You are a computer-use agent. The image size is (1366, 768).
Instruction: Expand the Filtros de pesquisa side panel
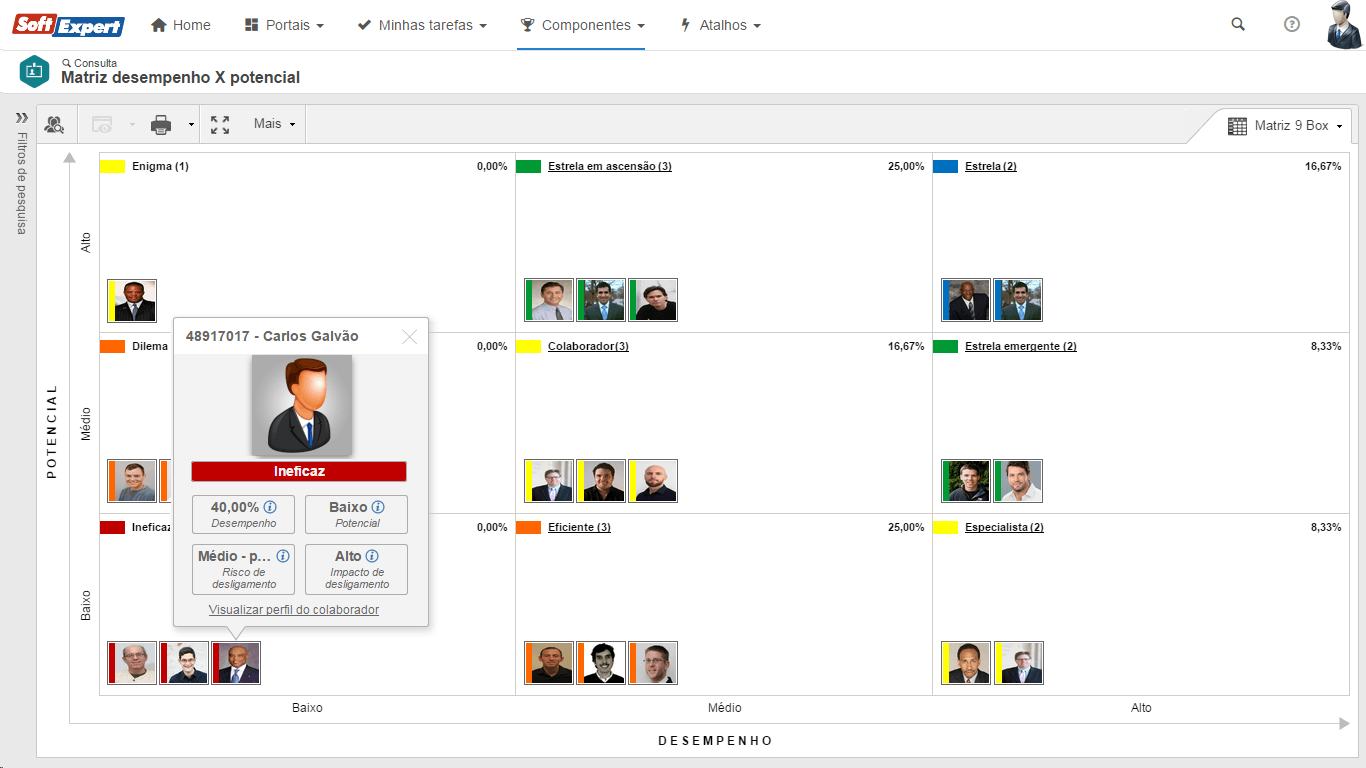tap(22, 118)
